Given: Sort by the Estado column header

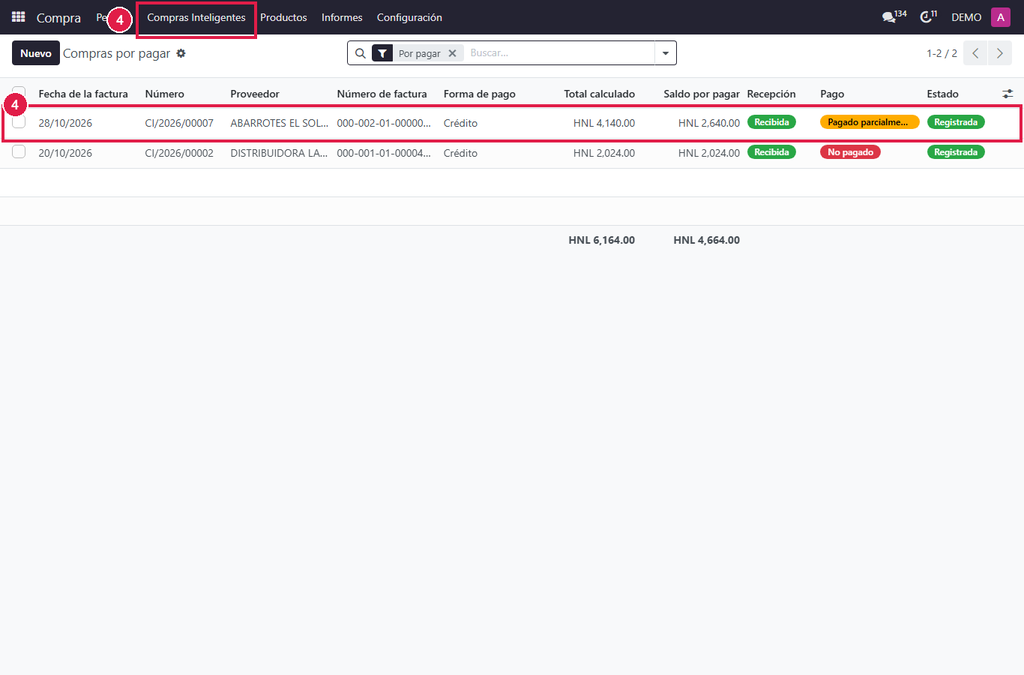Looking at the screenshot, I should [942, 94].
